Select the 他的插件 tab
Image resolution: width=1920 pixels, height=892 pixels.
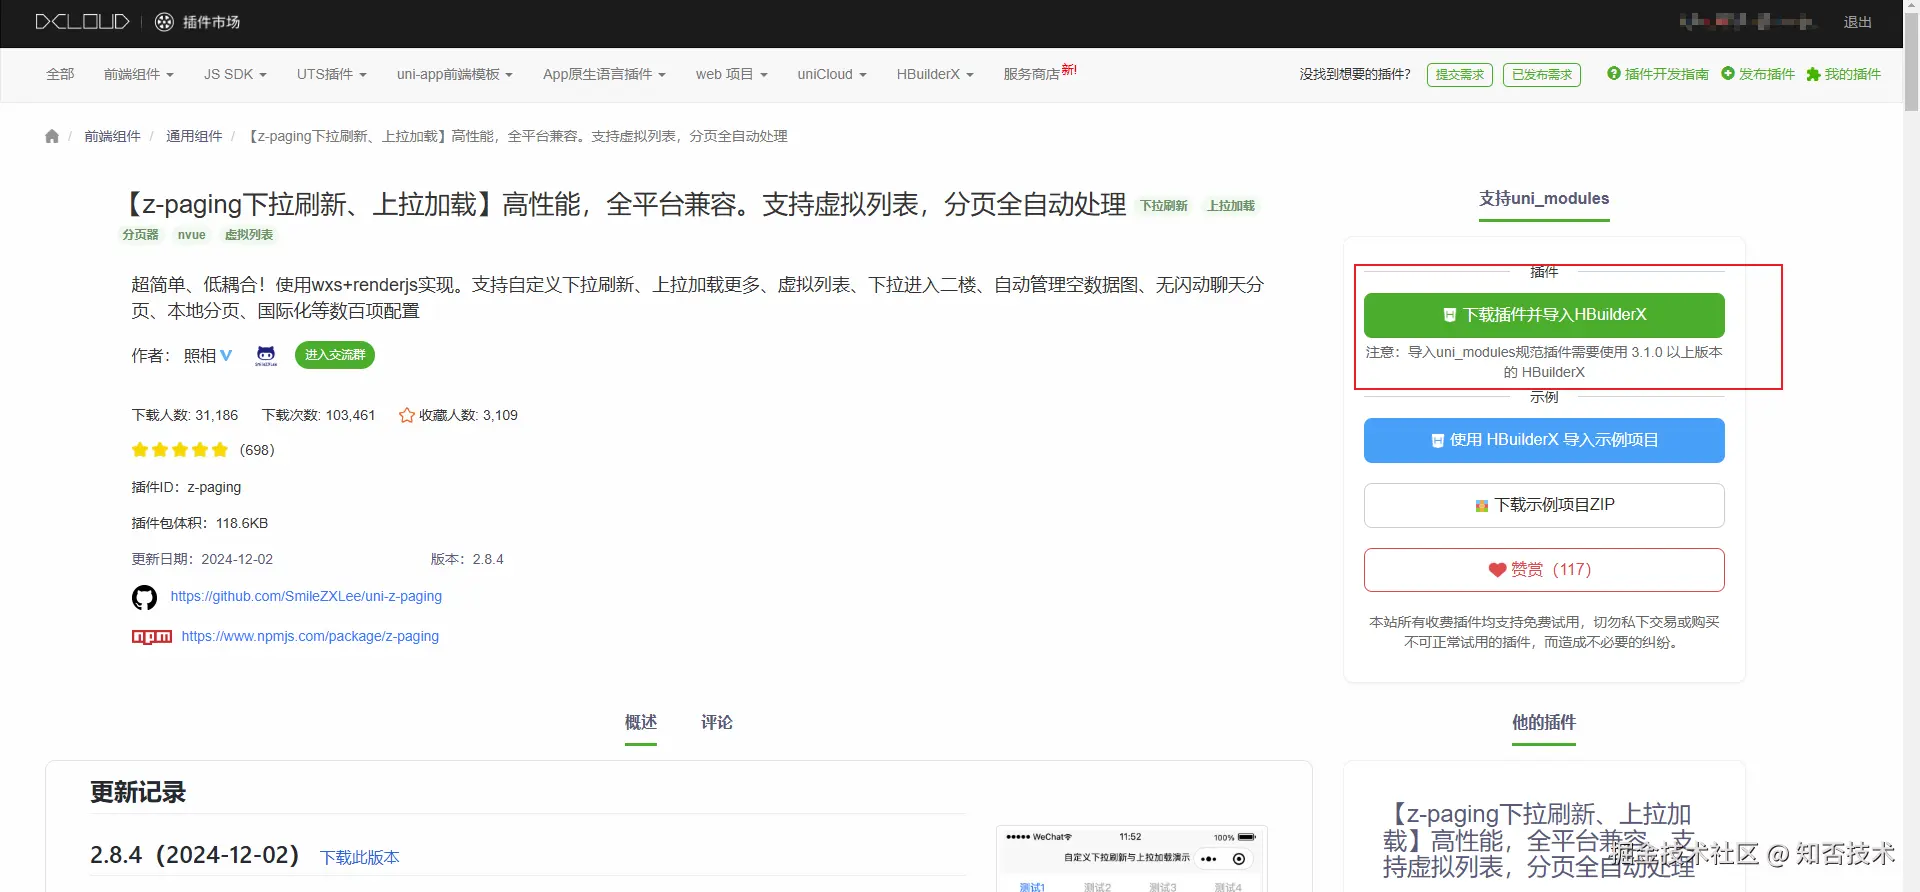pyautogui.click(x=1544, y=723)
